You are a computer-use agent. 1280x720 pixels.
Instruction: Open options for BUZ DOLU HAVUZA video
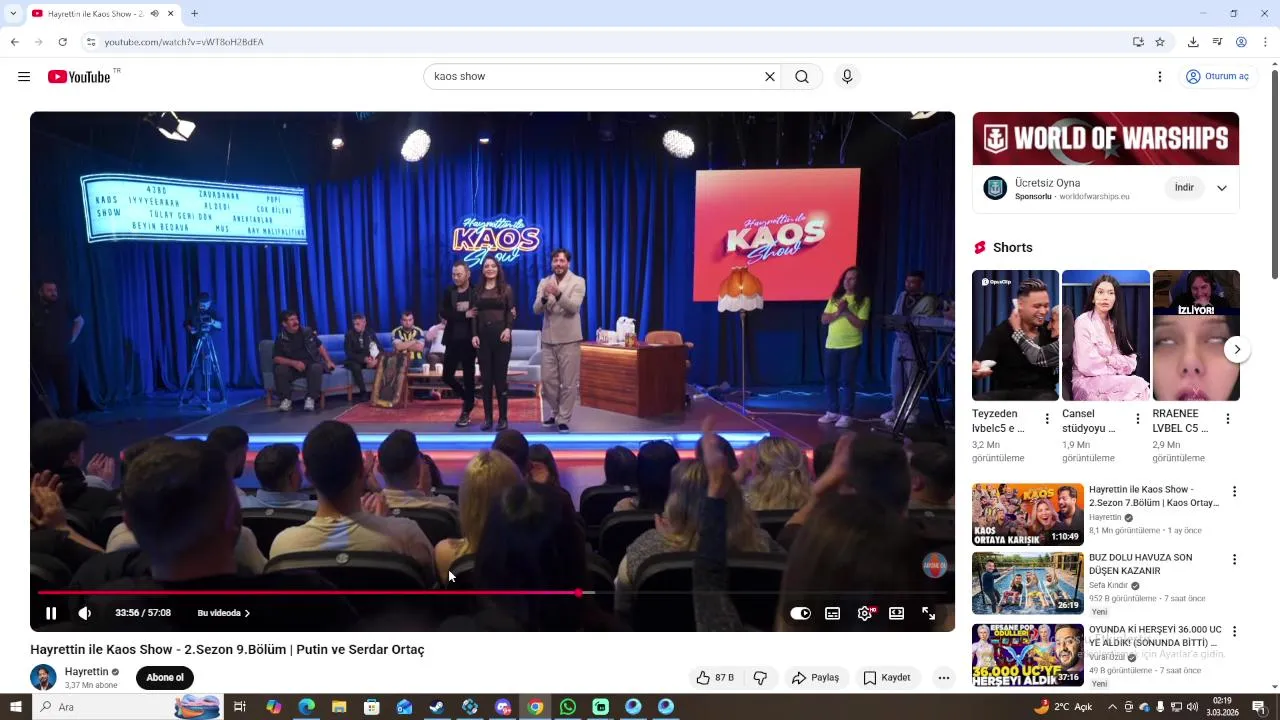coord(1234,559)
